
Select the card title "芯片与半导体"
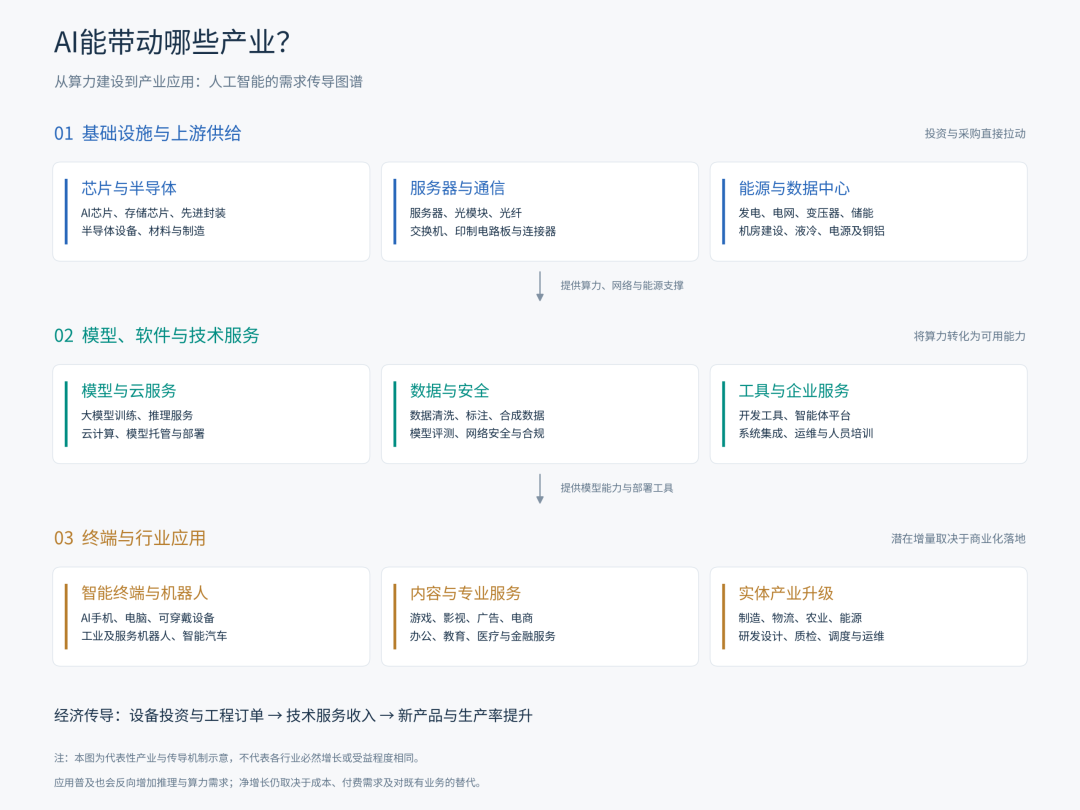pos(129,188)
